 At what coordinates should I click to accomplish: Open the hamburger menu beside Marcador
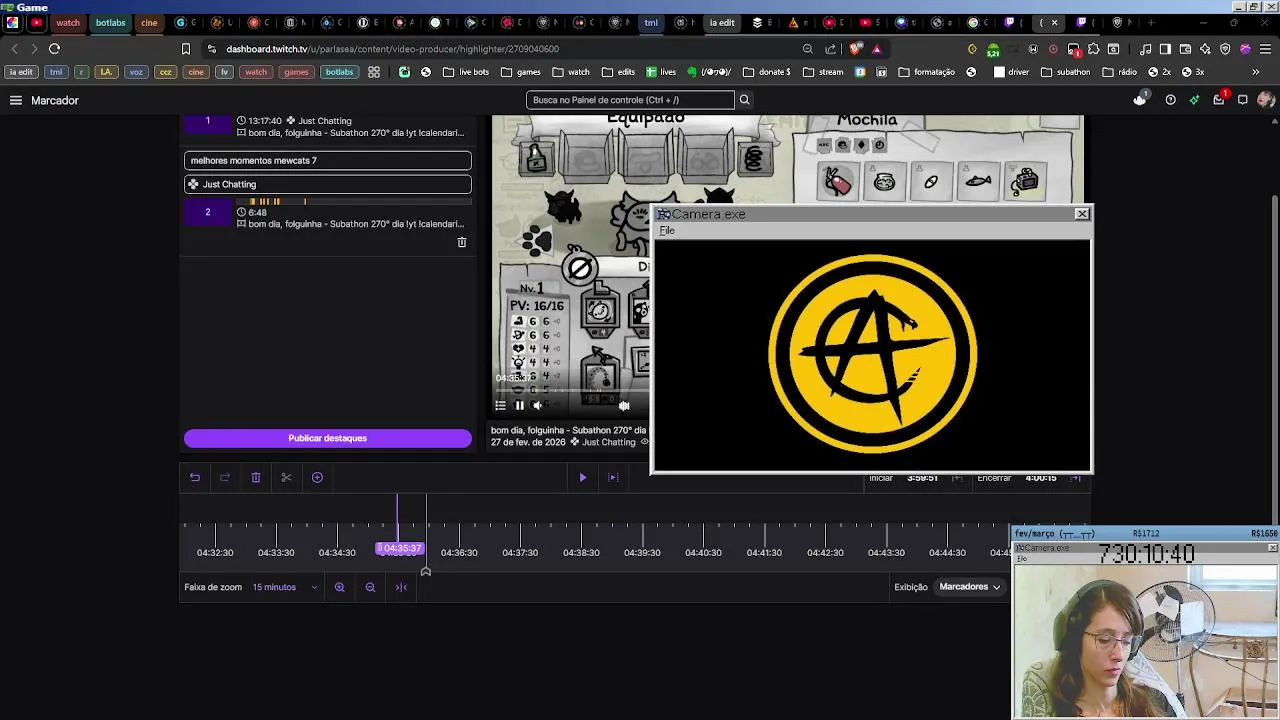[16, 100]
